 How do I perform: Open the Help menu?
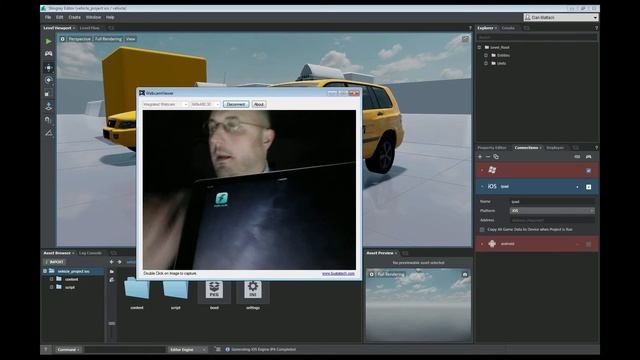click(x=110, y=18)
